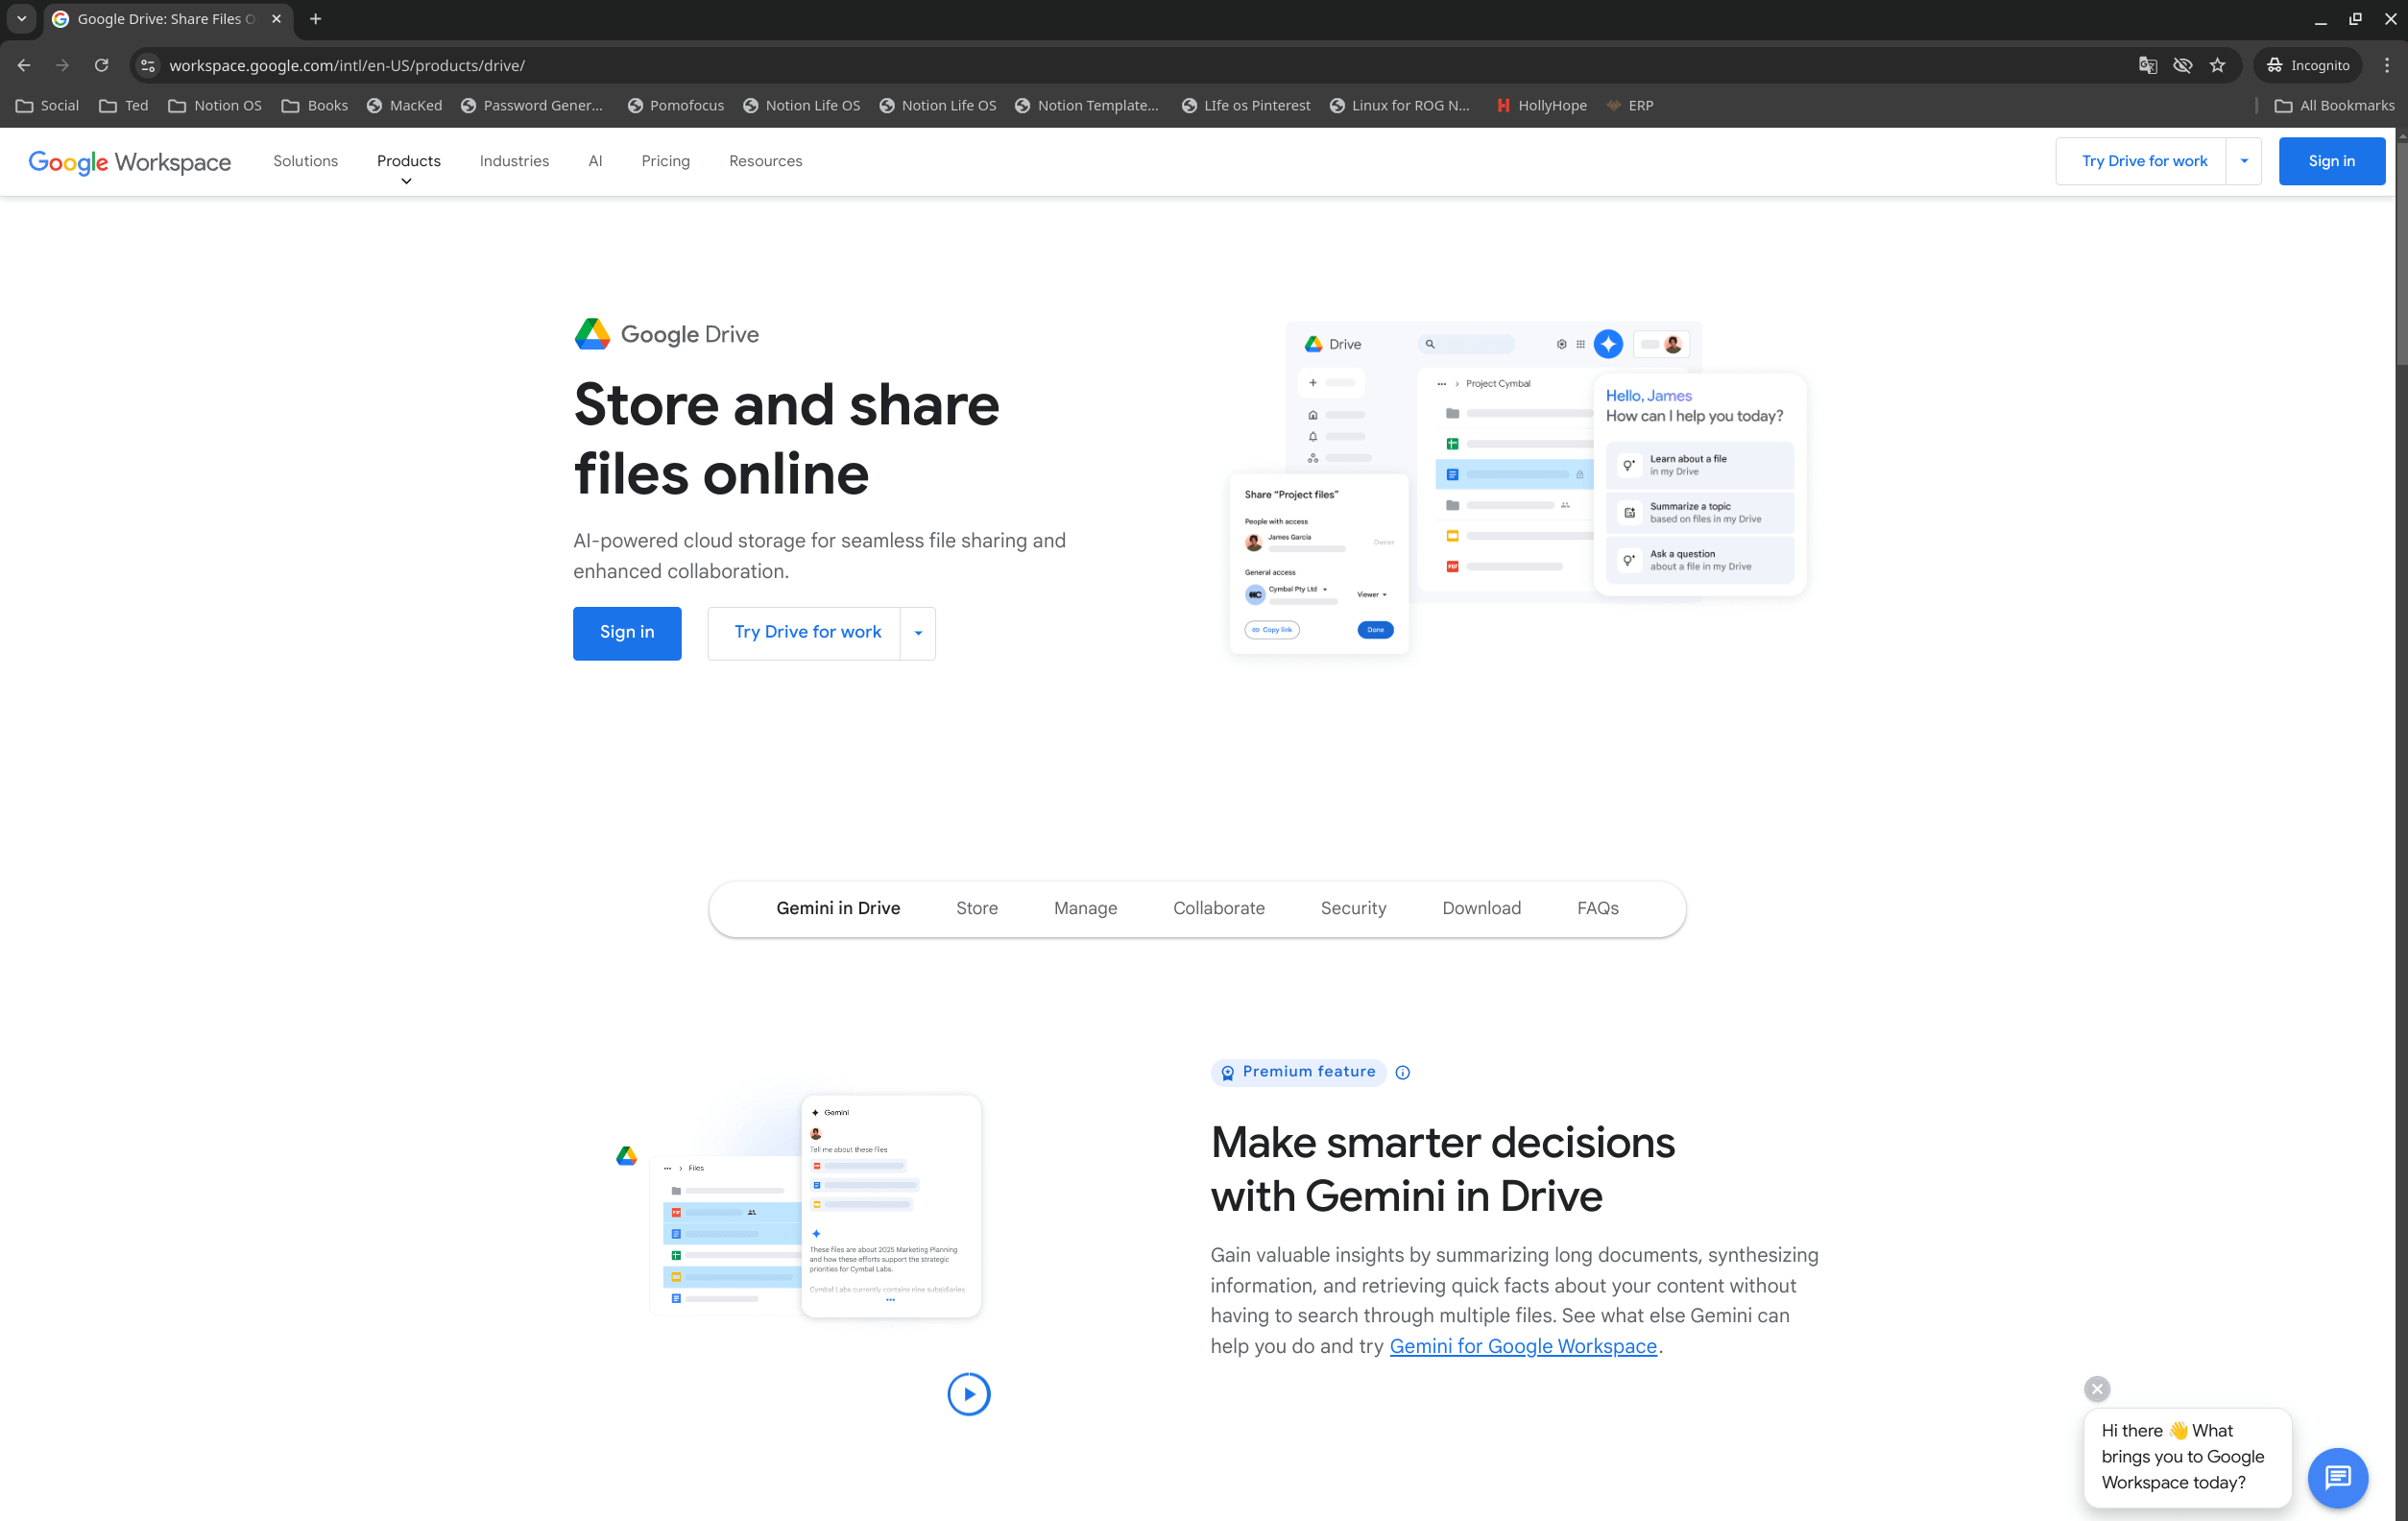Click third-party cookies blocked eye icon
2408x1521 pixels.
(2182, 65)
